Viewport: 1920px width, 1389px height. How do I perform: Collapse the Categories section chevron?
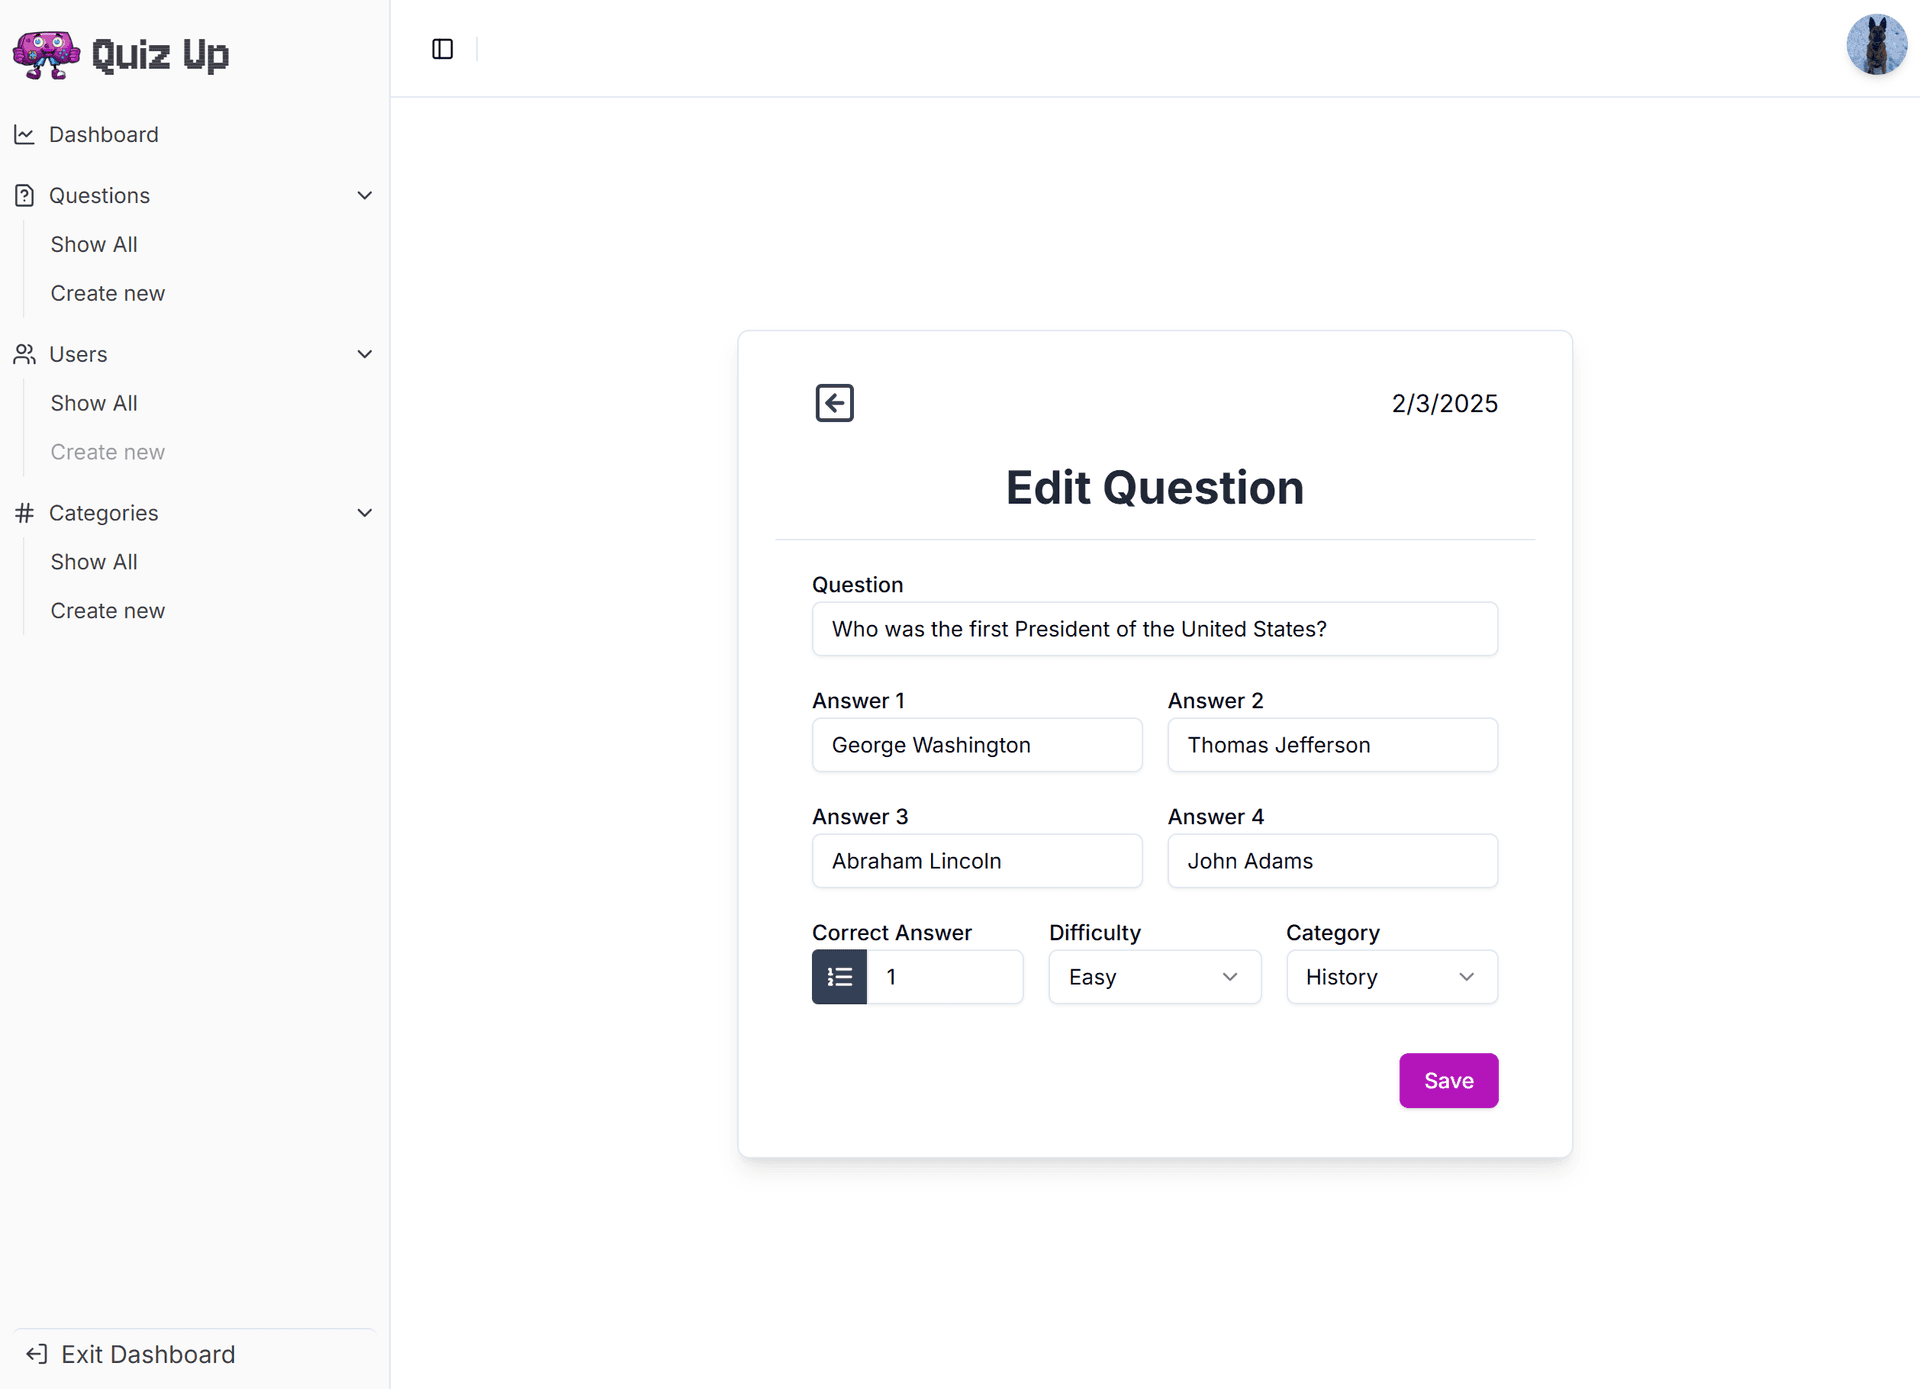click(365, 513)
